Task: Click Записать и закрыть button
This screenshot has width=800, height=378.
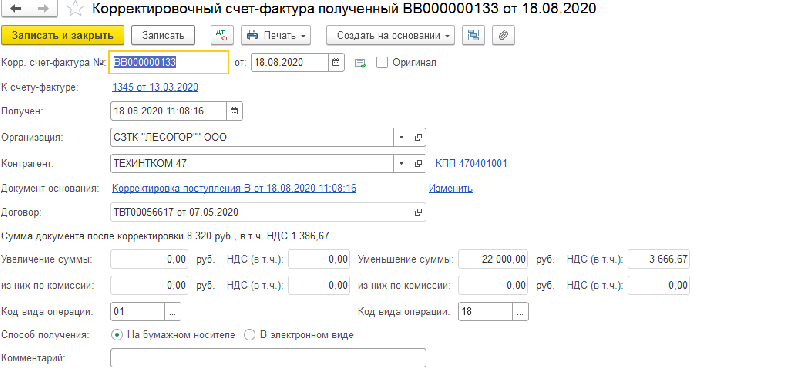Action: click(x=63, y=35)
